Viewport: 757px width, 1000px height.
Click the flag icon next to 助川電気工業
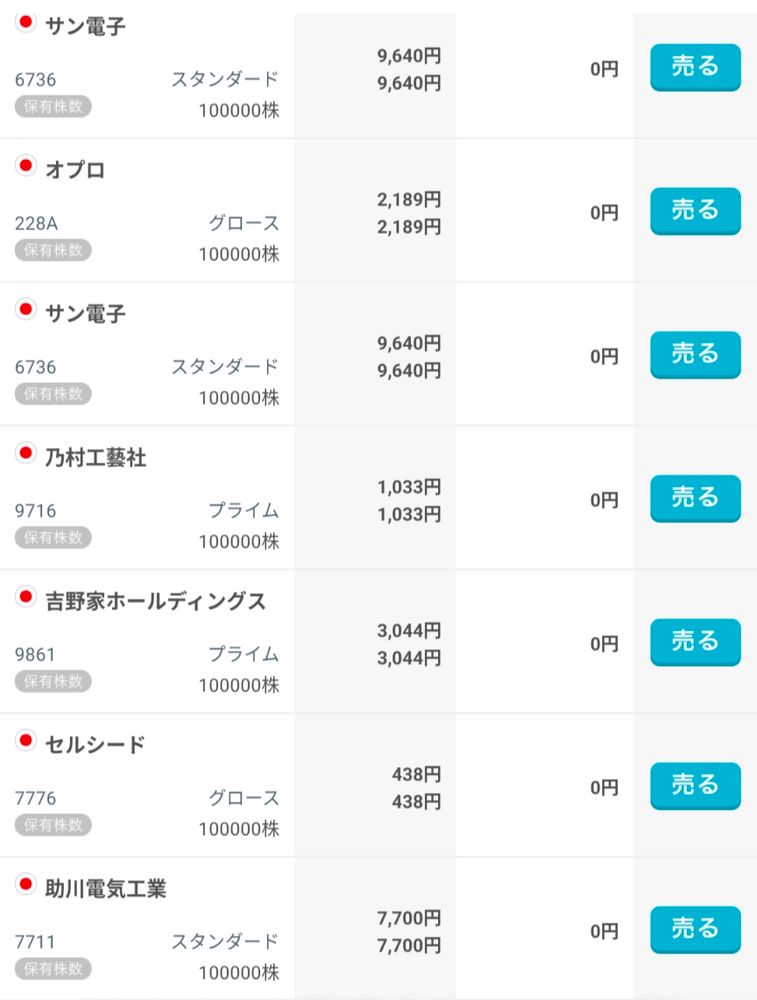[x=26, y=885]
